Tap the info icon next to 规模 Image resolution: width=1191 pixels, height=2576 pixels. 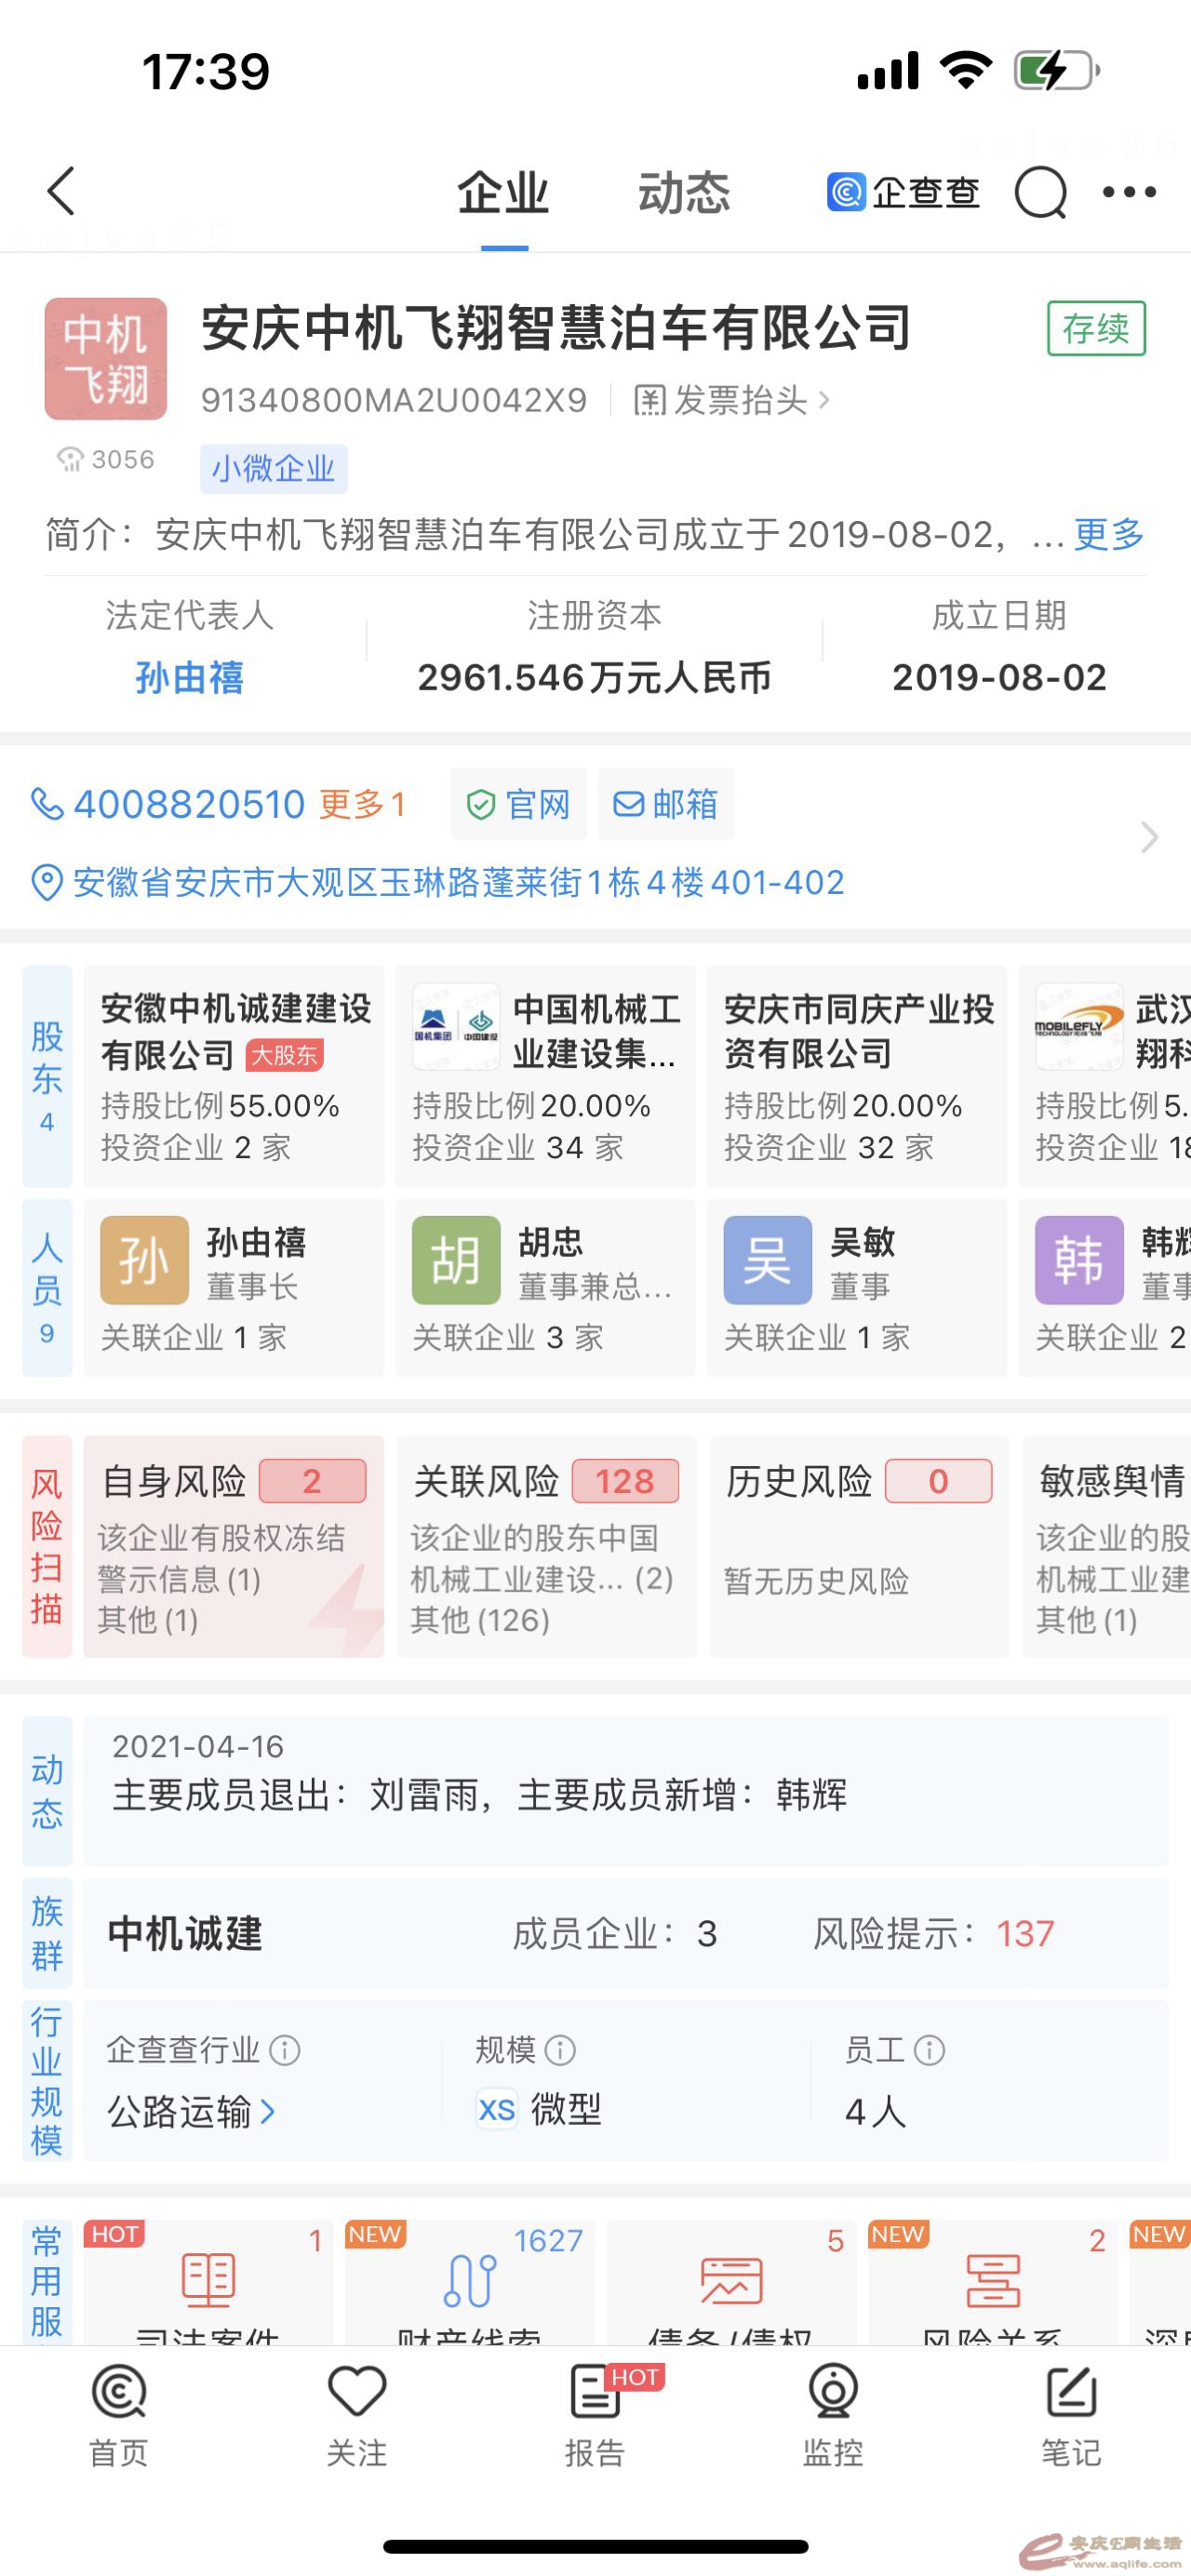tap(560, 2050)
